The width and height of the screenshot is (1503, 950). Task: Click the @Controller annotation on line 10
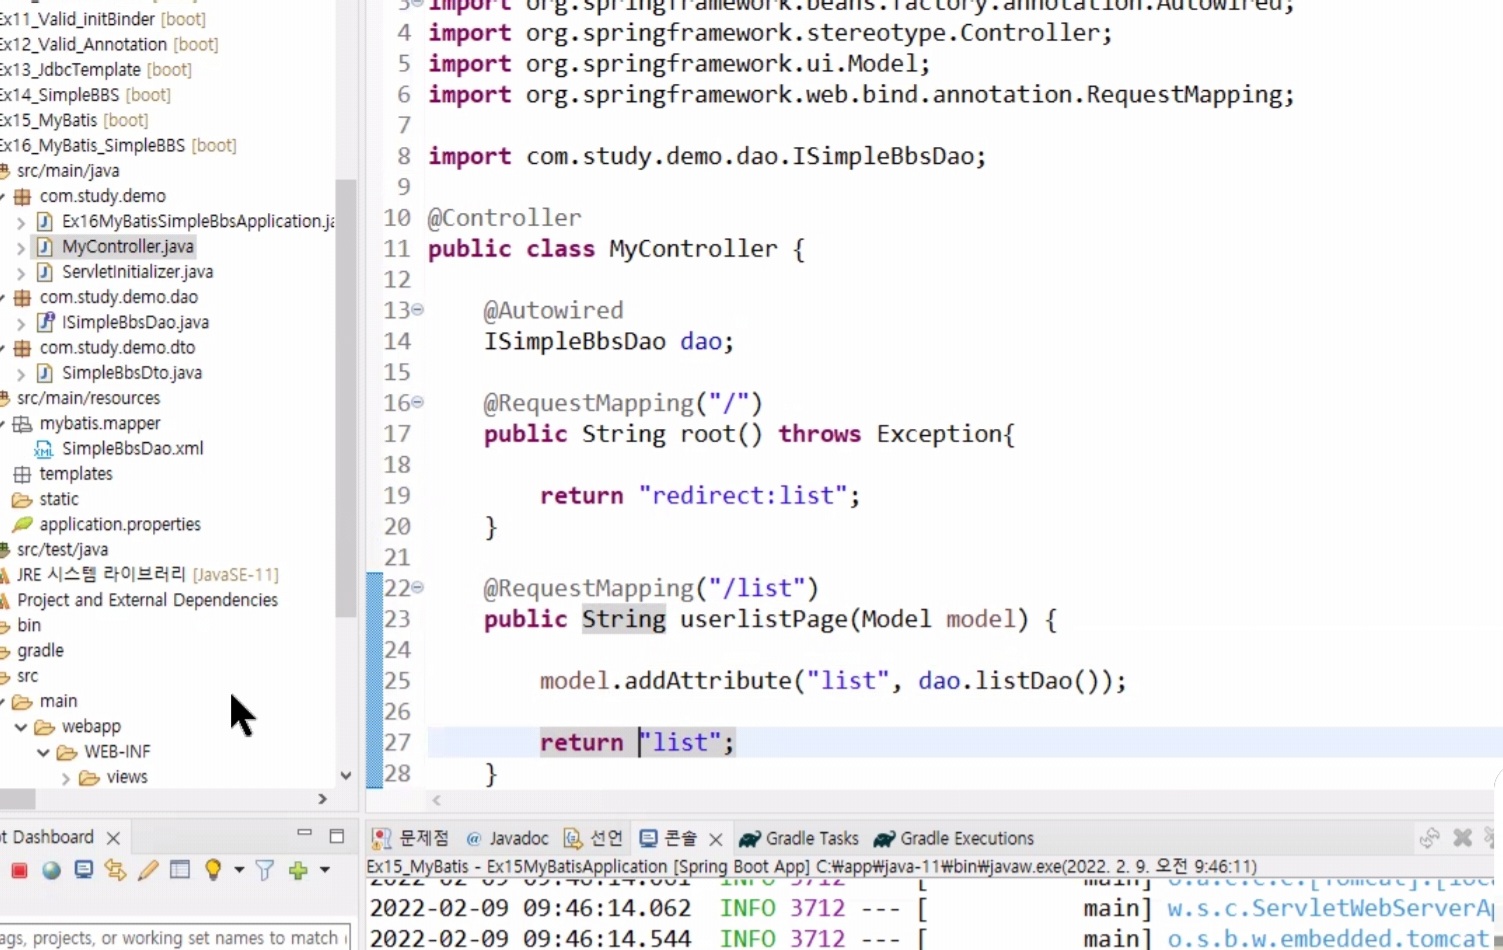point(504,218)
